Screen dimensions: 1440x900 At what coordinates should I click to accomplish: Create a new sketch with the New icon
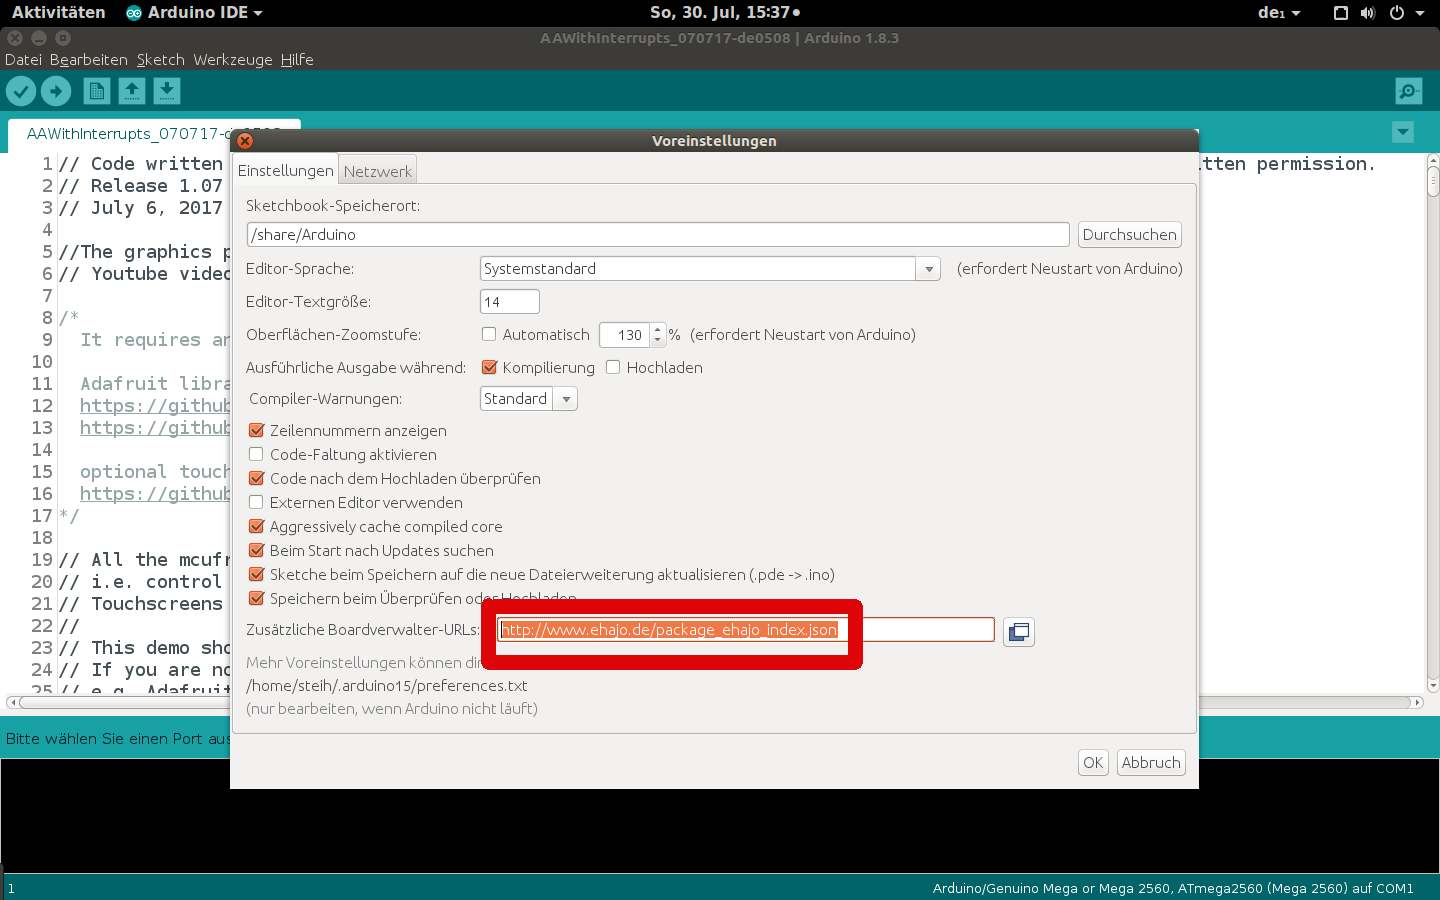coord(97,91)
